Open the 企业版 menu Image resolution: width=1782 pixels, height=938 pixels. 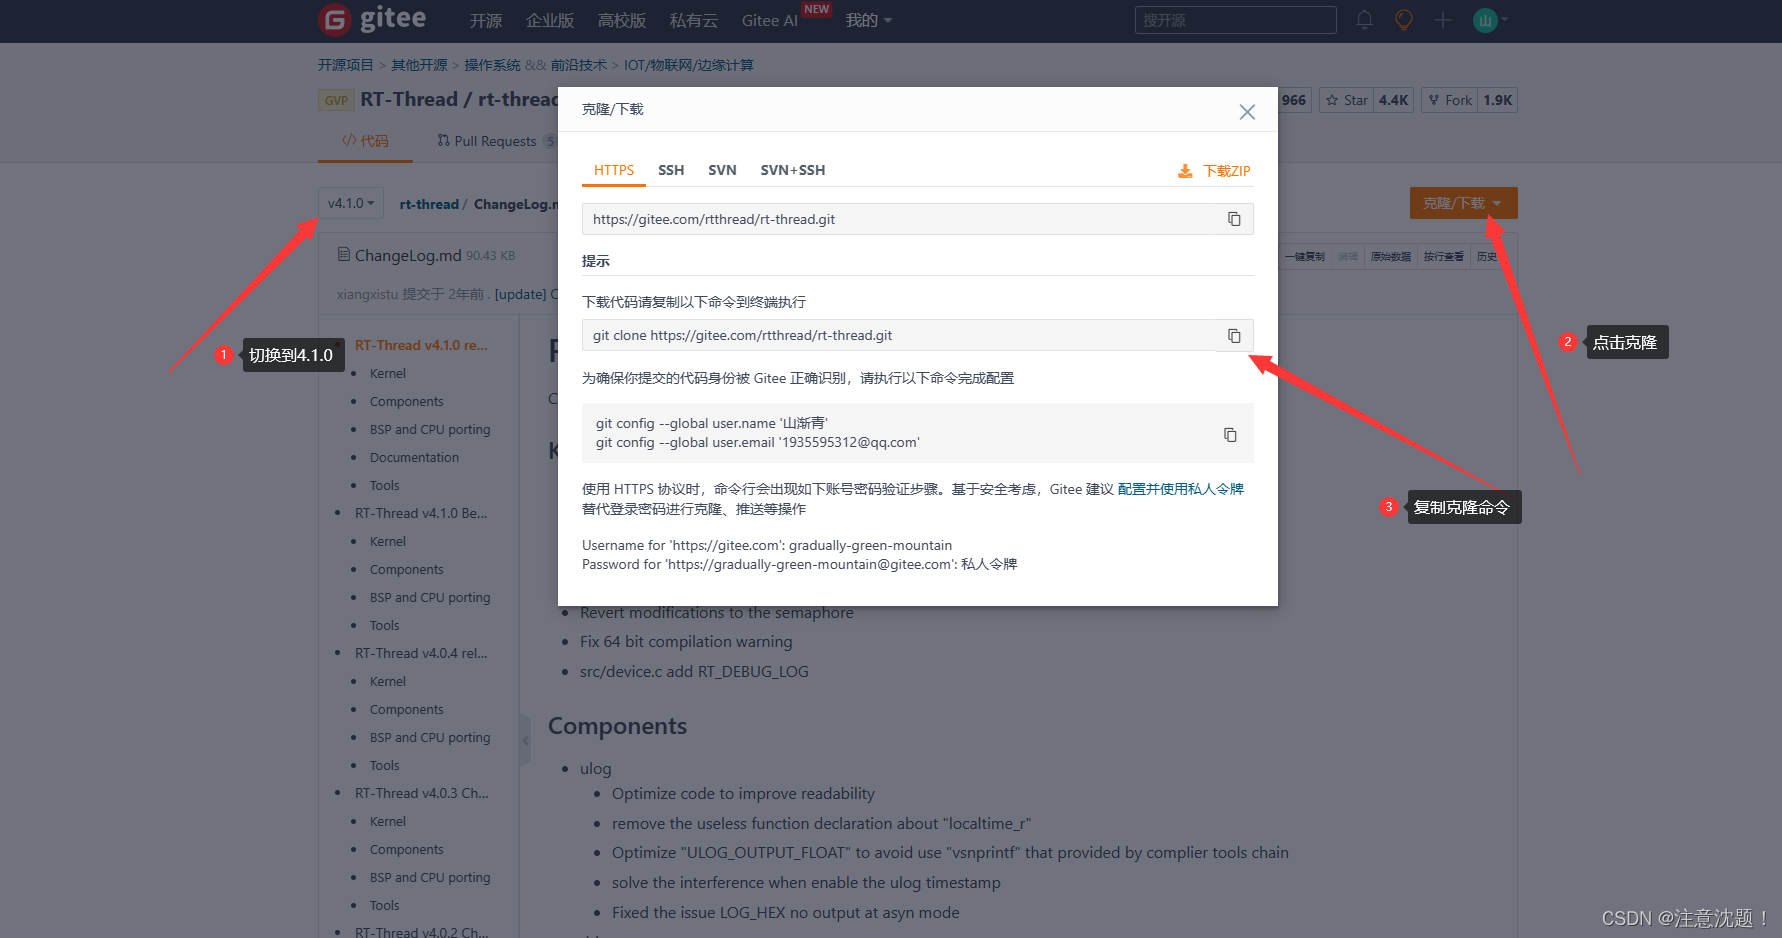550,20
